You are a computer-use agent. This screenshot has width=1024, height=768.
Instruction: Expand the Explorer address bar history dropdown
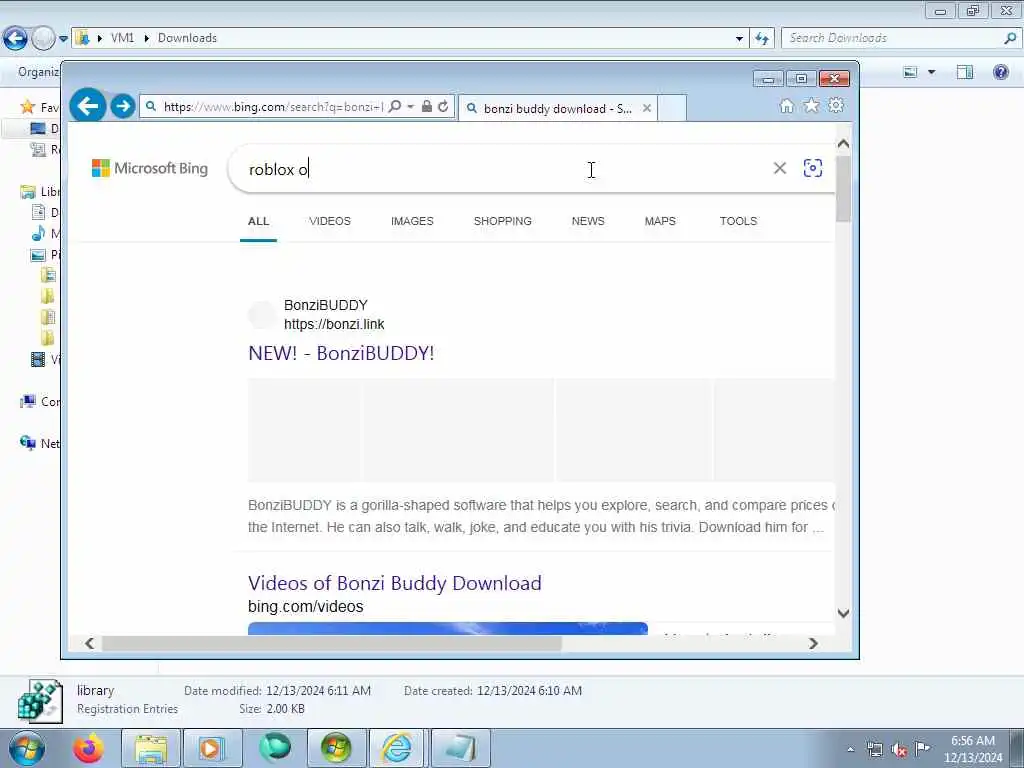739,39
